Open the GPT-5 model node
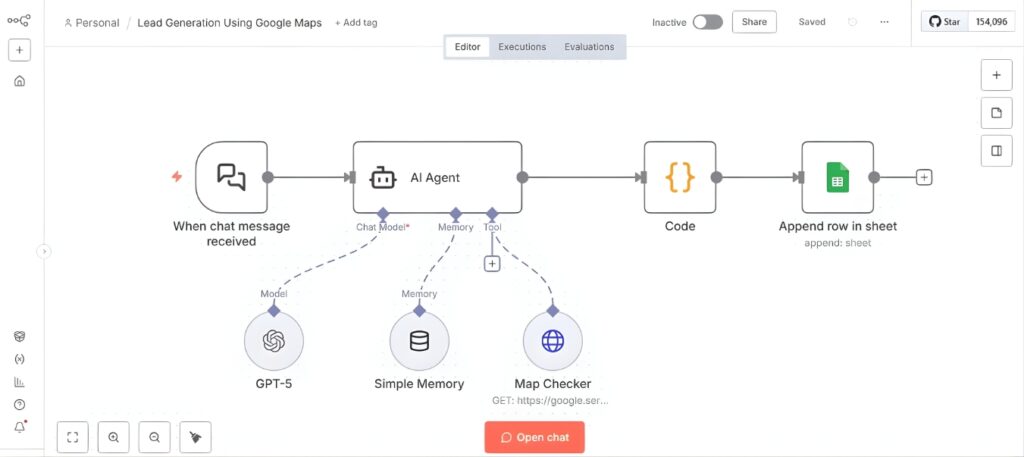 (273, 341)
